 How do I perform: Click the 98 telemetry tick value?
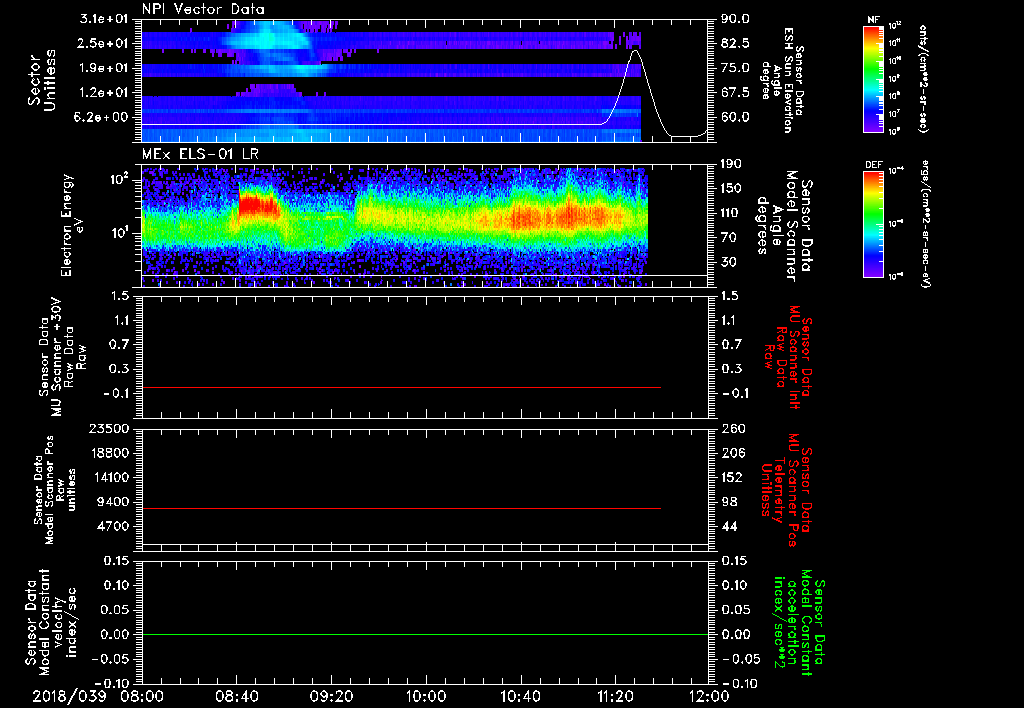[730, 502]
